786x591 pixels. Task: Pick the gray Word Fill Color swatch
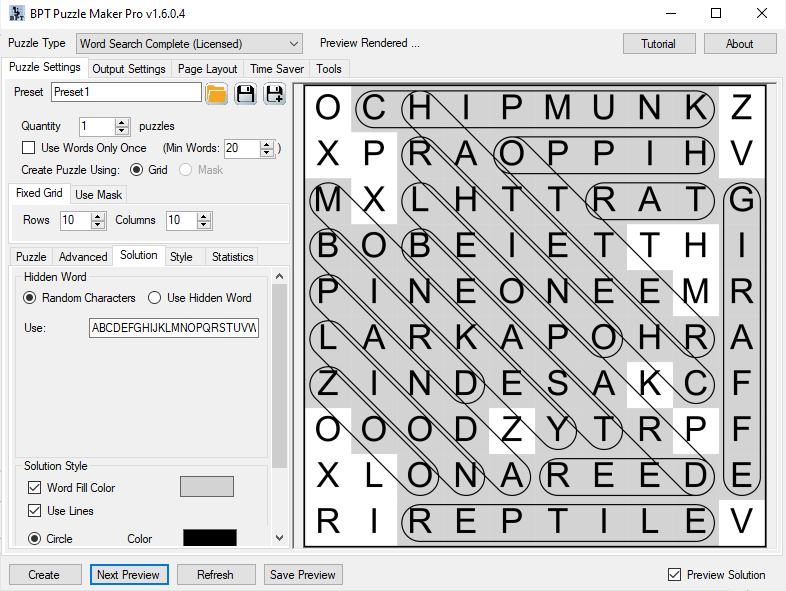(x=207, y=487)
